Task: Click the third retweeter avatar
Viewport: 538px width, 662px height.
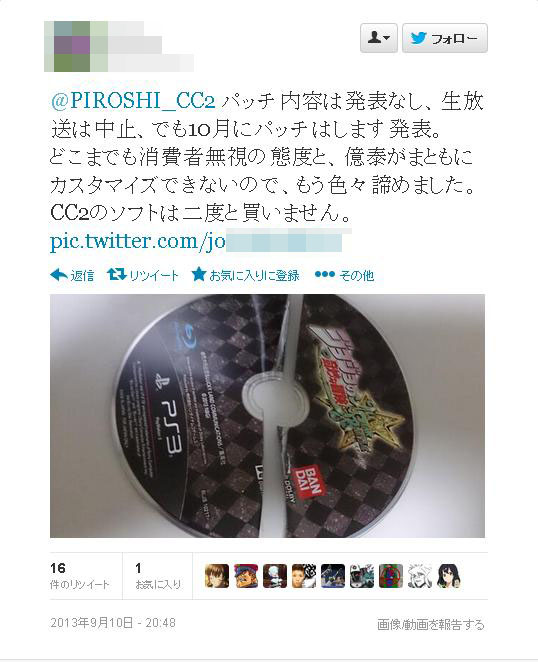Action: (x=275, y=576)
